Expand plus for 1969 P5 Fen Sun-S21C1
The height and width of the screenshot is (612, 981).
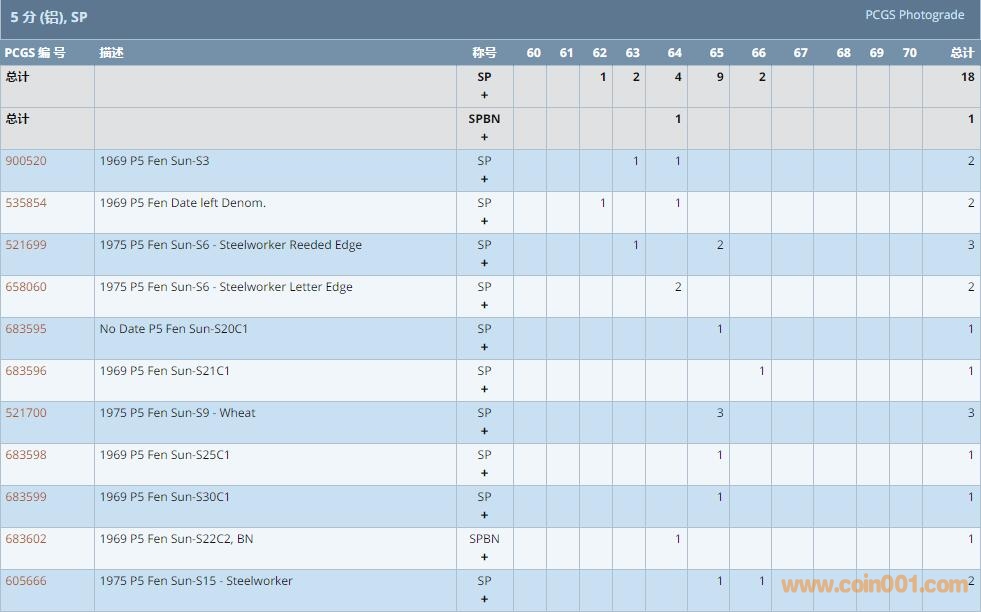coord(484,390)
